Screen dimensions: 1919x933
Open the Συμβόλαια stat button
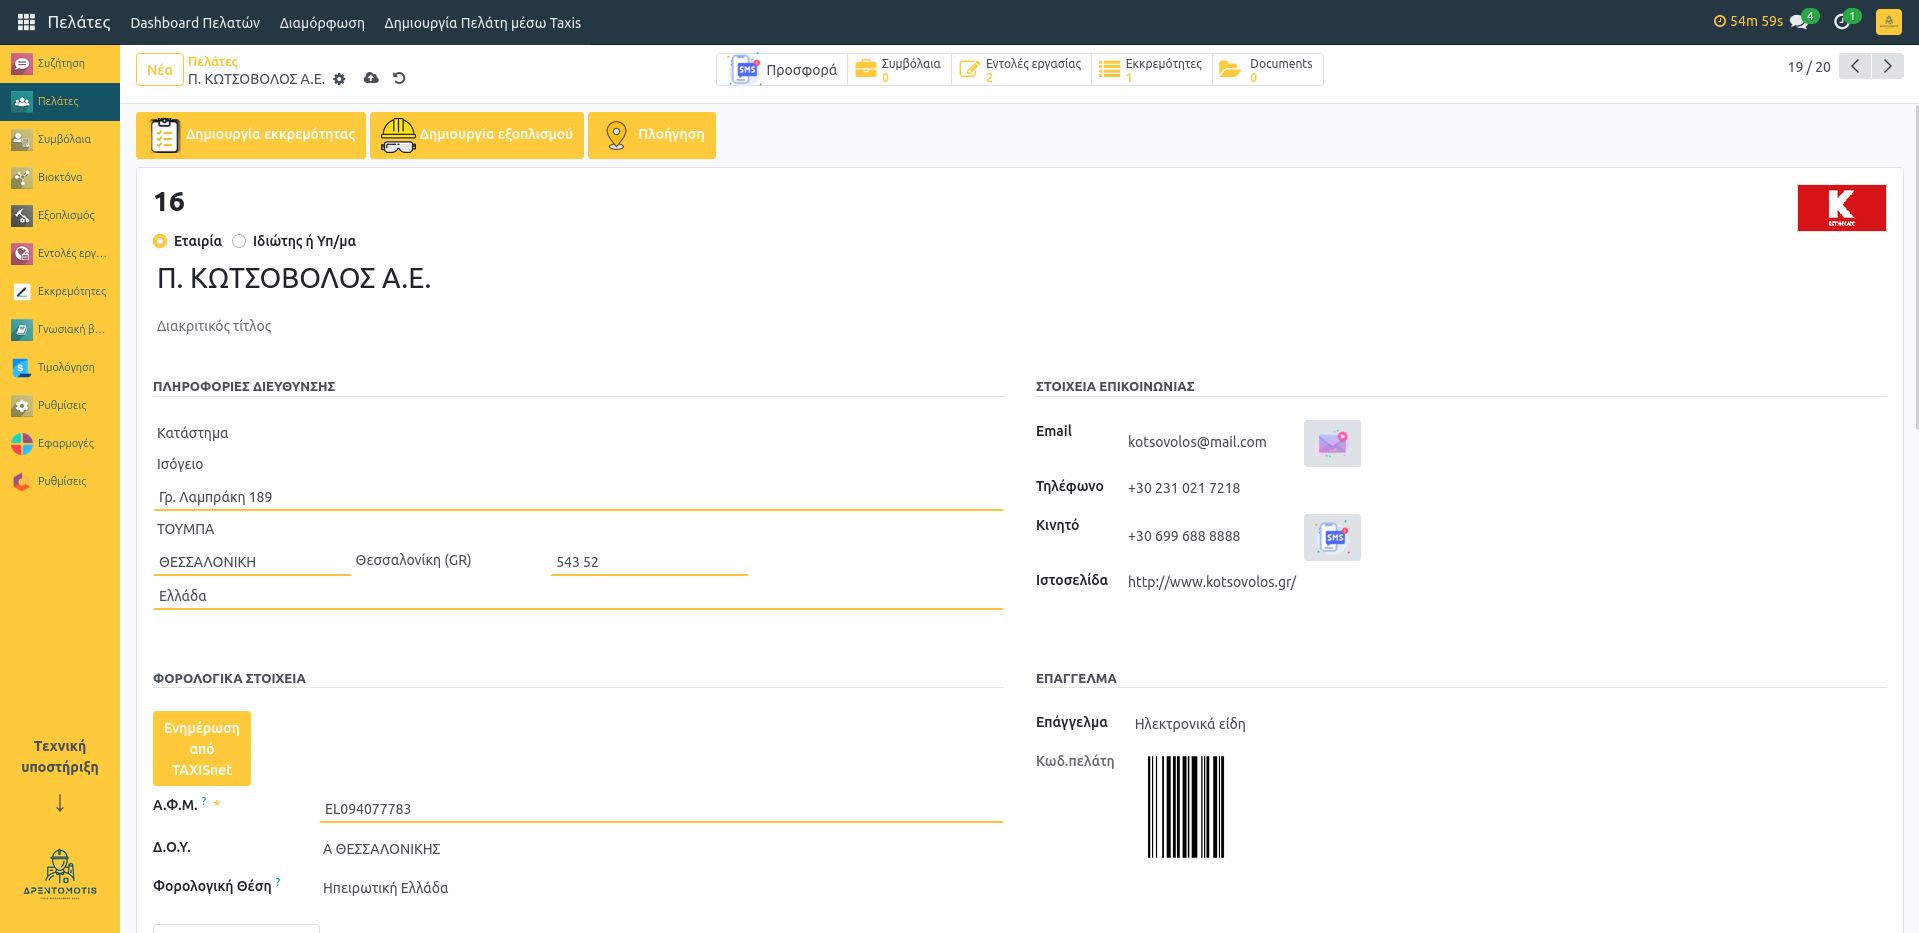pyautogui.click(x=900, y=69)
